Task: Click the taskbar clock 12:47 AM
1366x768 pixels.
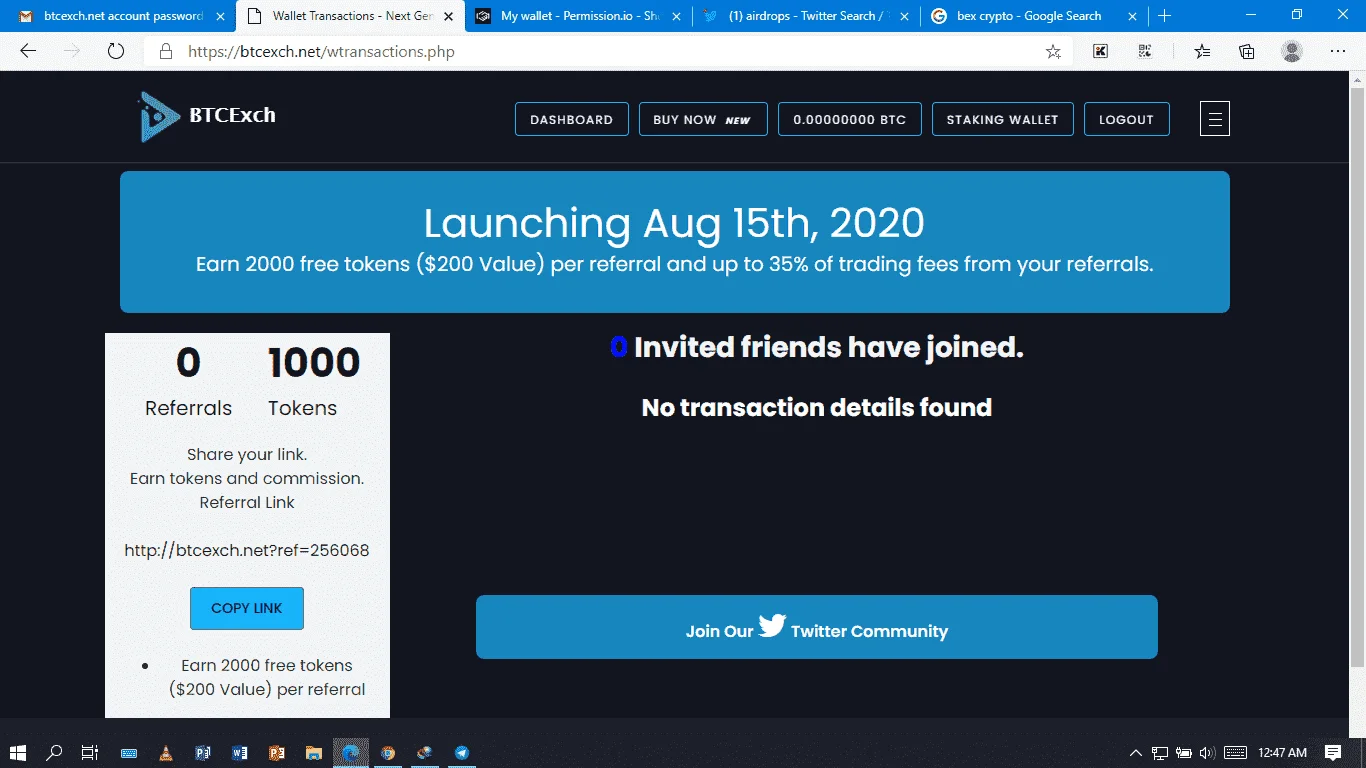Action: (x=1282, y=752)
